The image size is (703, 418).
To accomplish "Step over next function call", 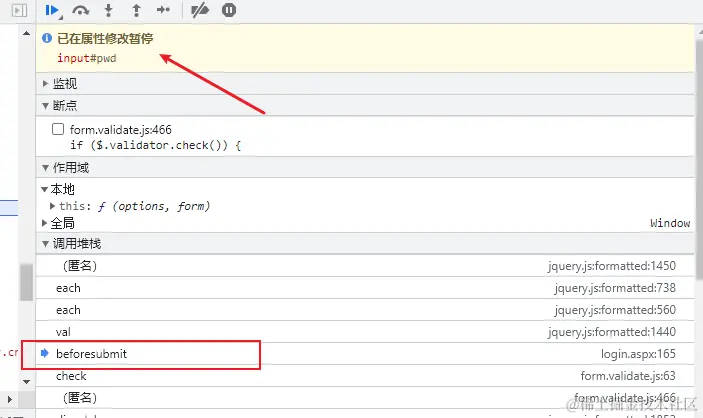I will point(81,10).
